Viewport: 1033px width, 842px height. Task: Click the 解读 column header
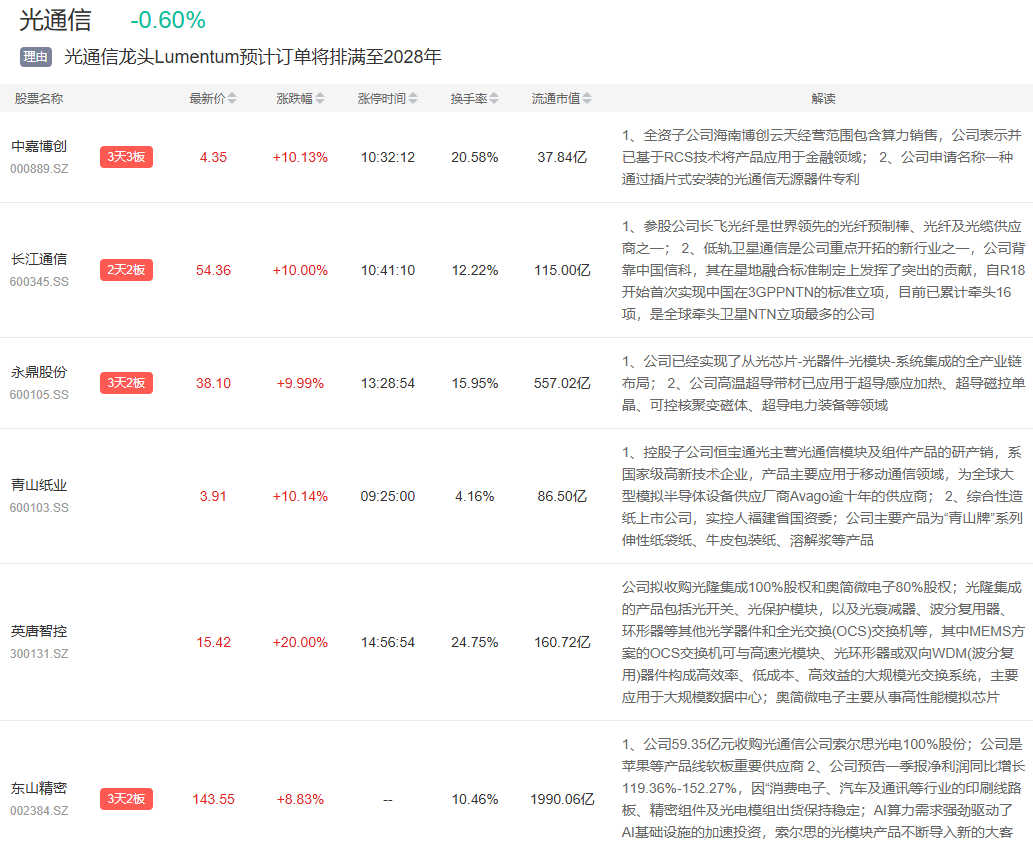823,99
